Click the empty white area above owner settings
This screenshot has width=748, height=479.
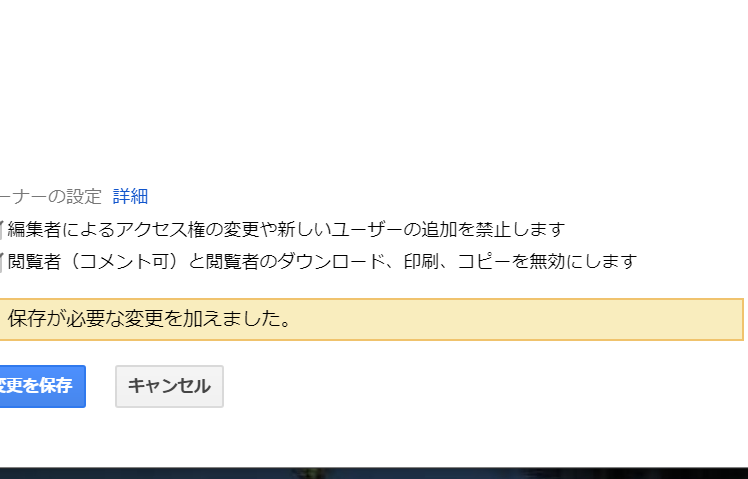(x=374, y=91)
